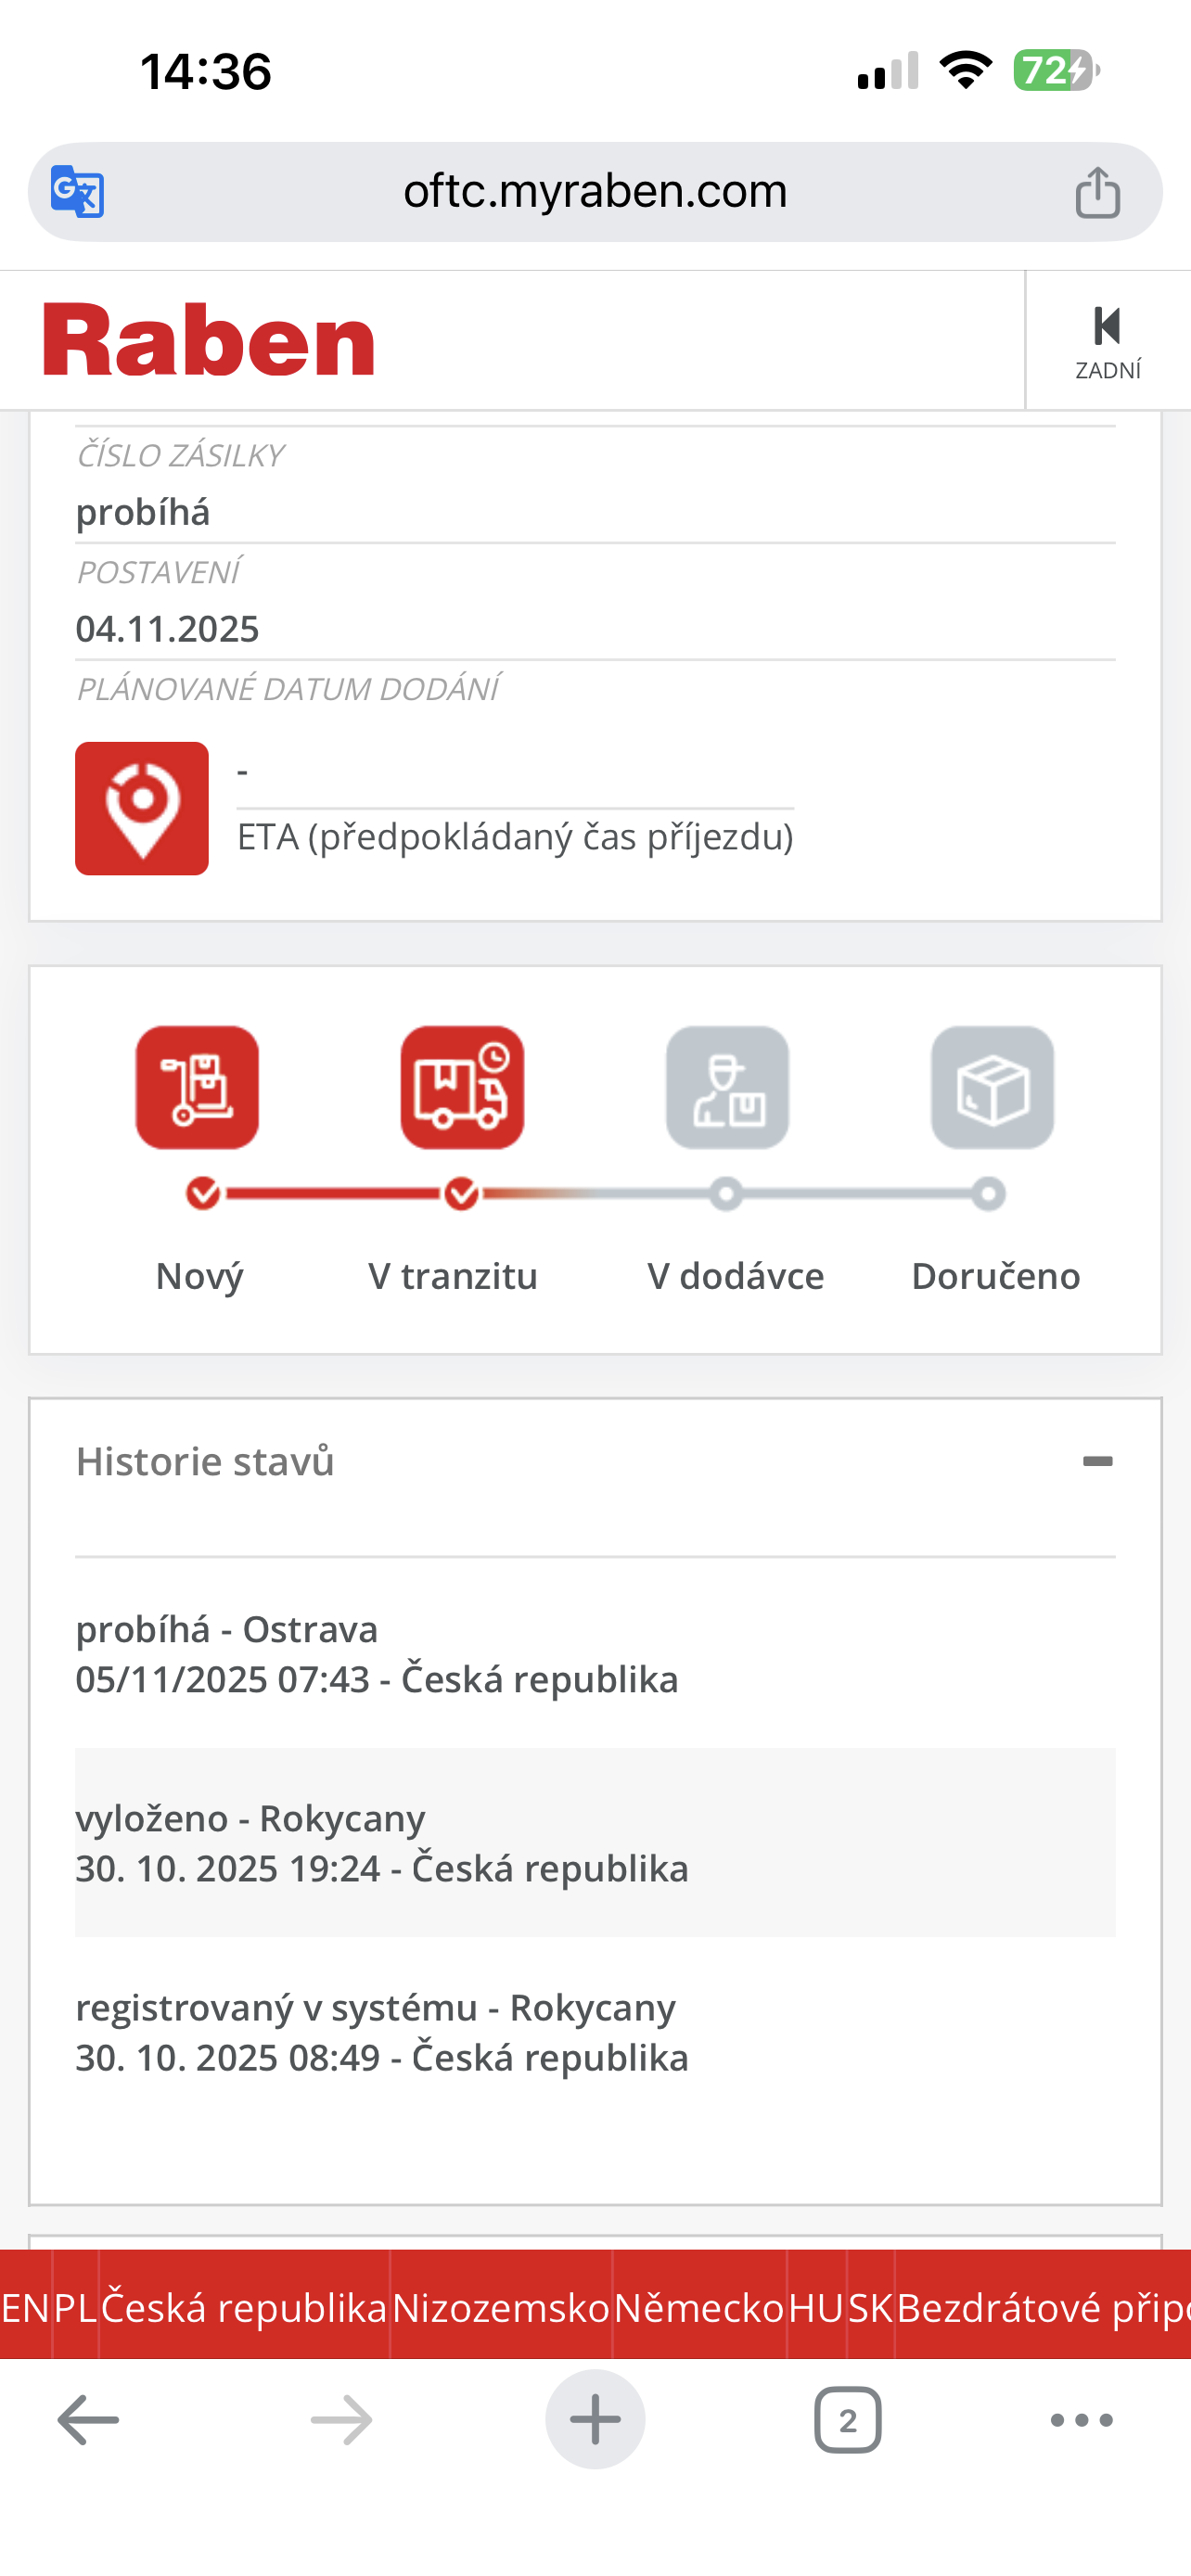Screen dimensions: 1191x2576
Task: Tap the Nový label
Action: click(x=199, y=1276)
